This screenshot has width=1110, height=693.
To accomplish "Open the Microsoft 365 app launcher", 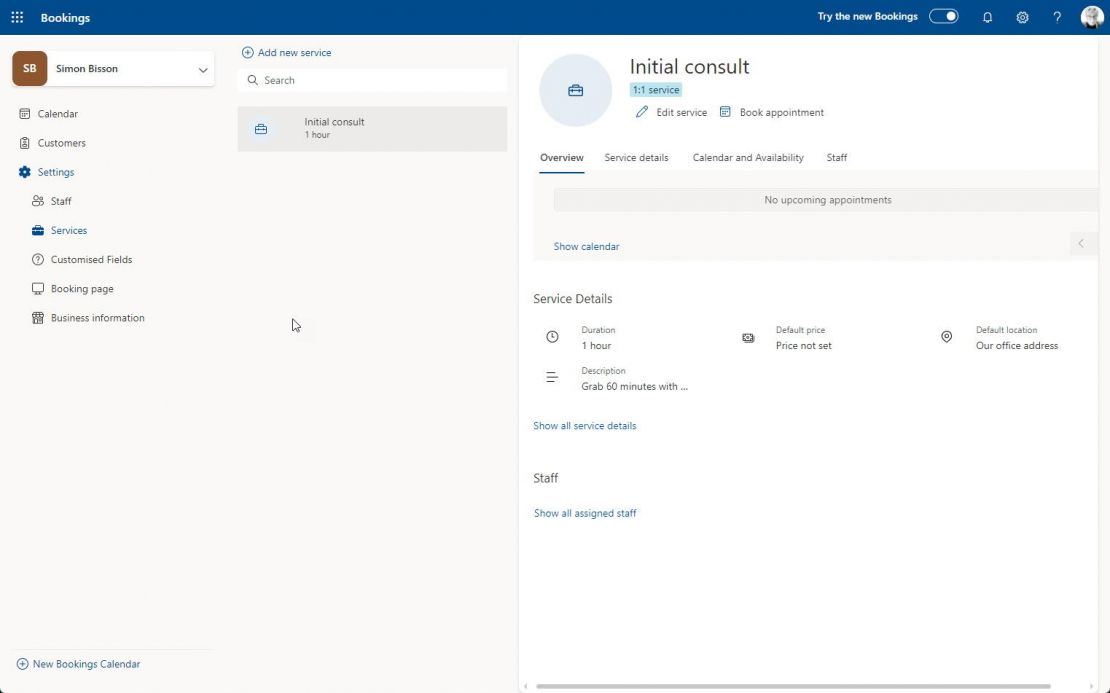I will point(16,17).
